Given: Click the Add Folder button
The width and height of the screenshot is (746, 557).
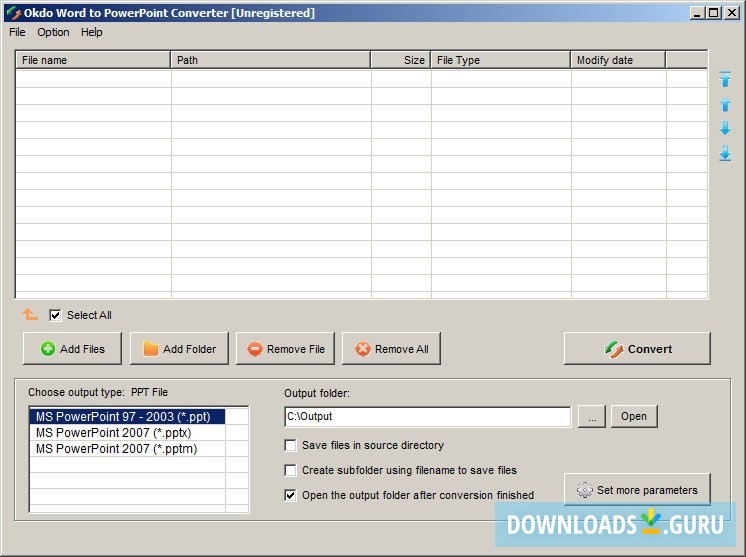Looking at the screenshot, I should (179, 349).
